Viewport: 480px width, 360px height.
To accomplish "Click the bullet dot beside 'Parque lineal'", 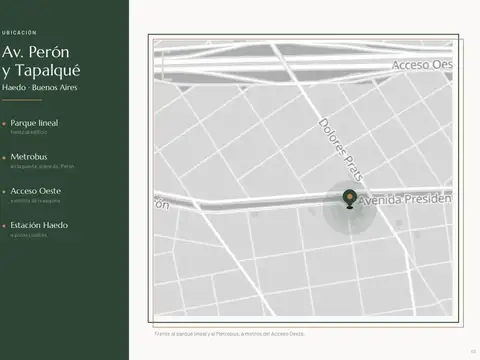I will [x=4, y=124].
